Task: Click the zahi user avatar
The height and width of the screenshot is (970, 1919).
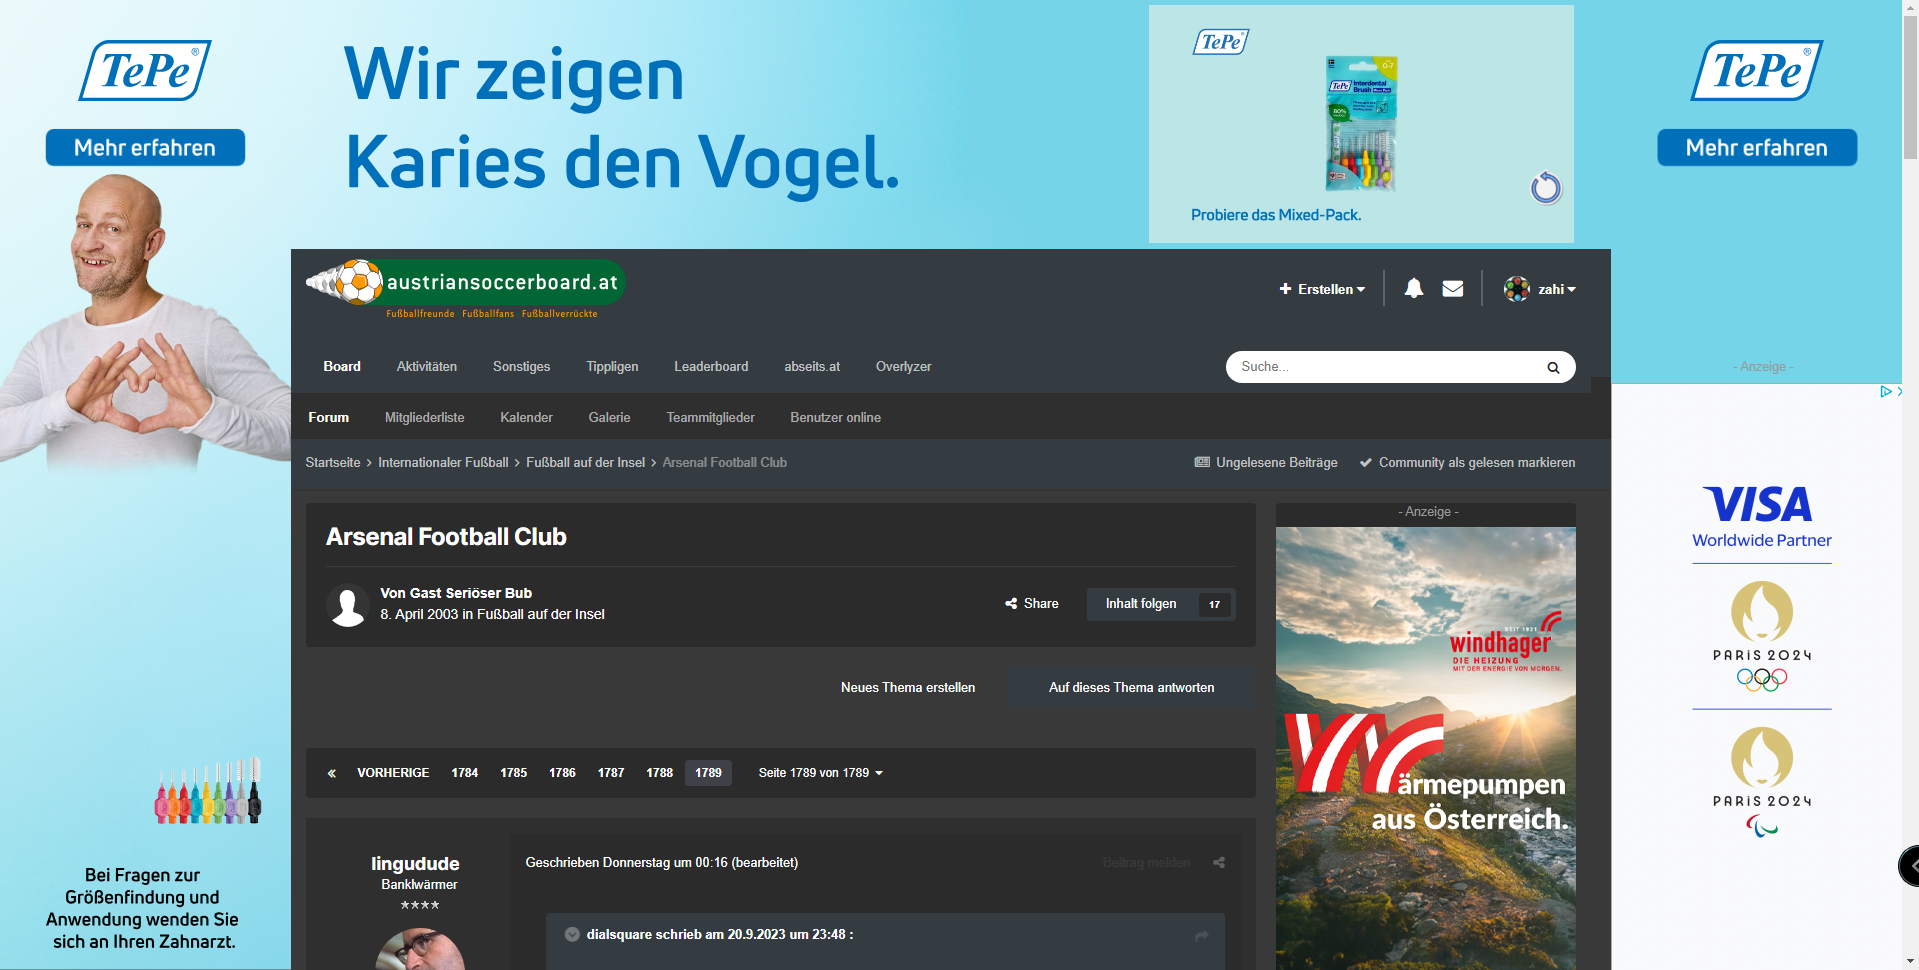Action: (1517, 289)
